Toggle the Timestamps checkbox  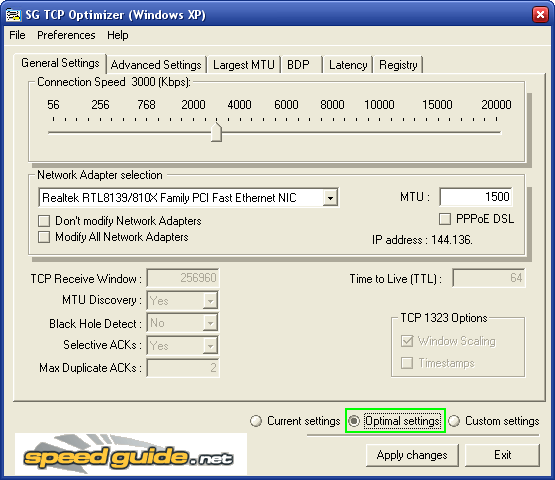tap(407, 363)
